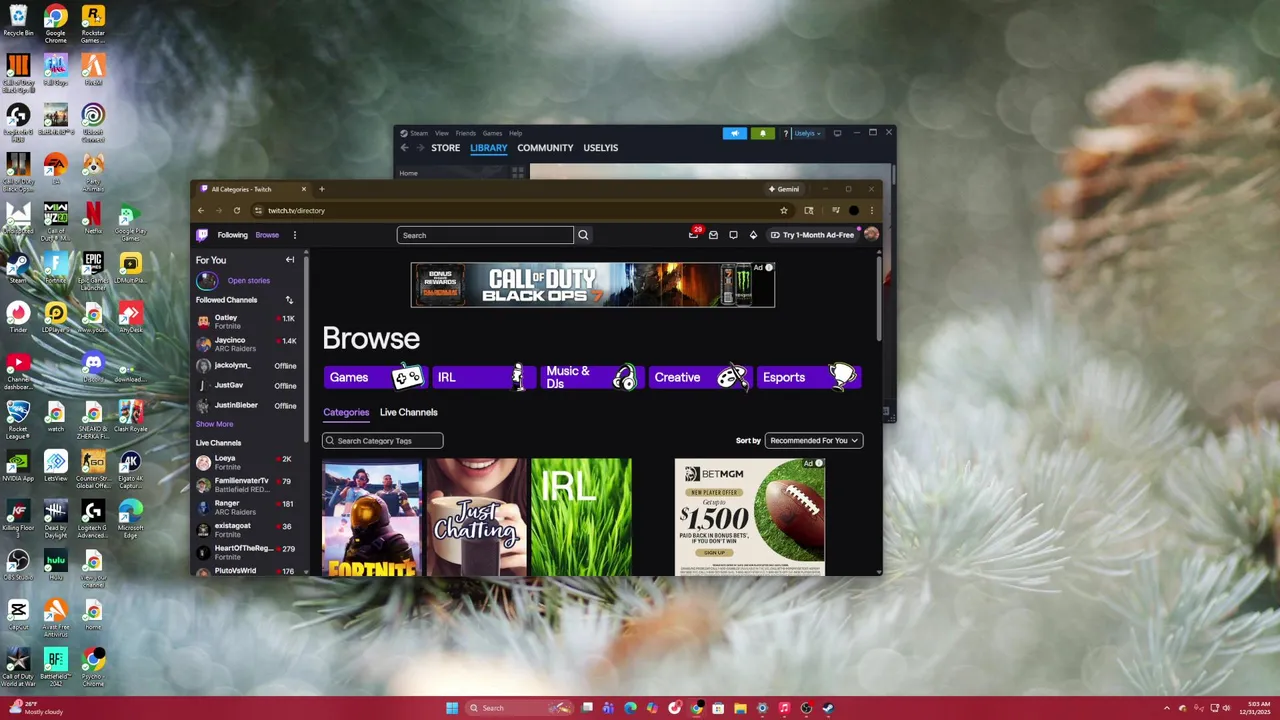Open the Sort by Recommended For You dropdown
Viewport: 1280px width, 720px height.
point(813,440)
